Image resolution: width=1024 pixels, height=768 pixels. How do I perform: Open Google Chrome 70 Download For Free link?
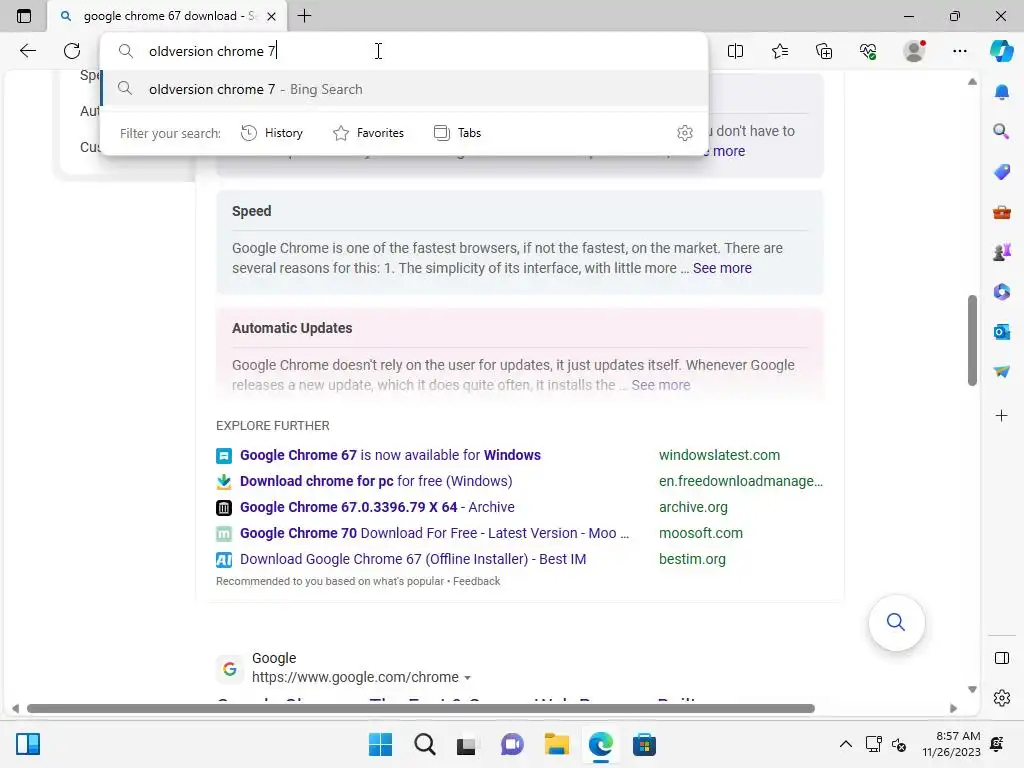point(434,534)
